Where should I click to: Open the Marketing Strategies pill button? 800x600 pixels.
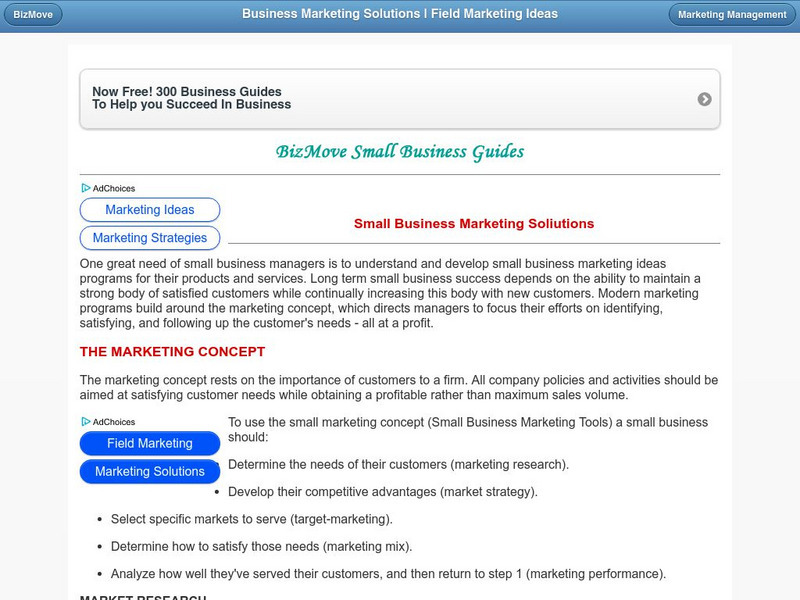[x=149, y=238]
